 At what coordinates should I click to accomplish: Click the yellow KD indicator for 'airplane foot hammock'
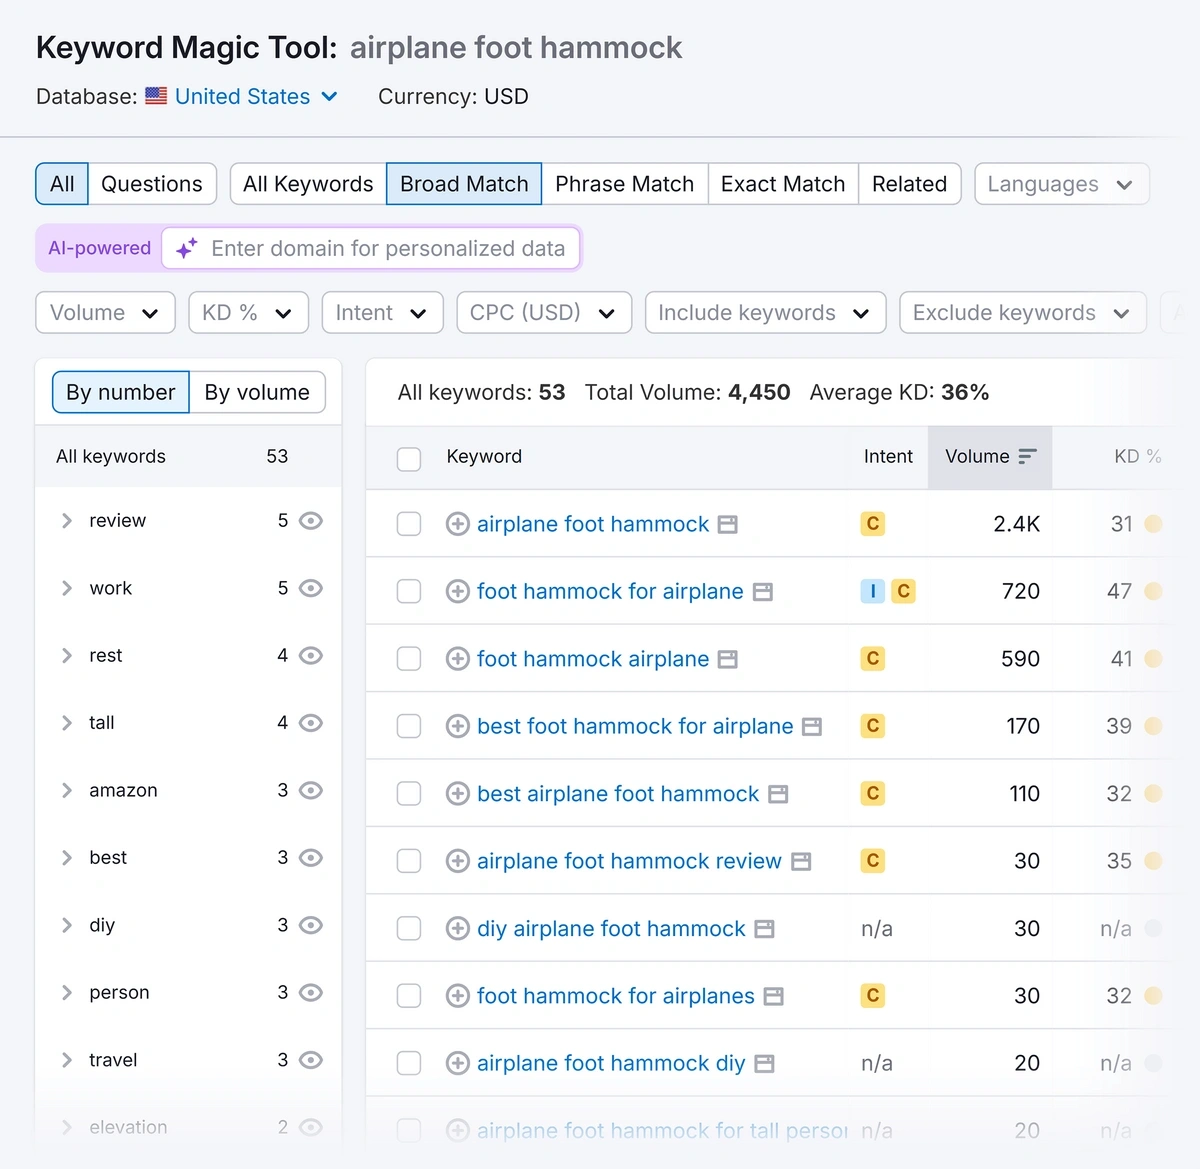pos(1153,524)
